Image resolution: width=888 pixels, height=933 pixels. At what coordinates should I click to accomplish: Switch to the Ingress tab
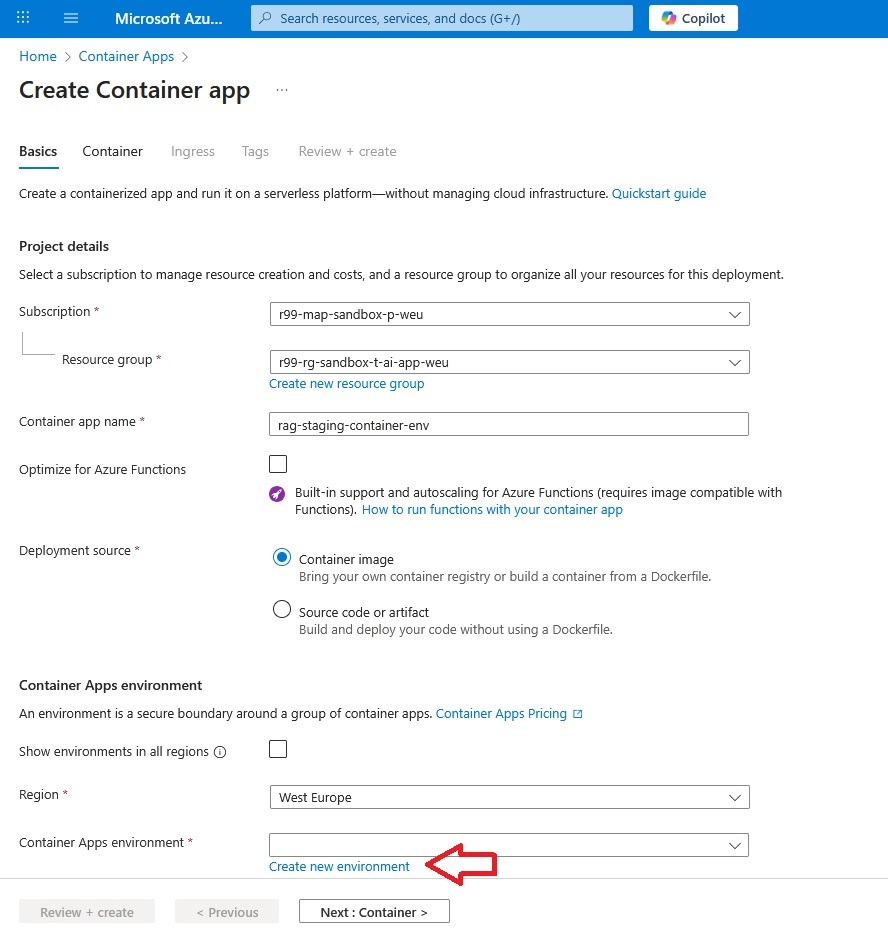(192, 151)
